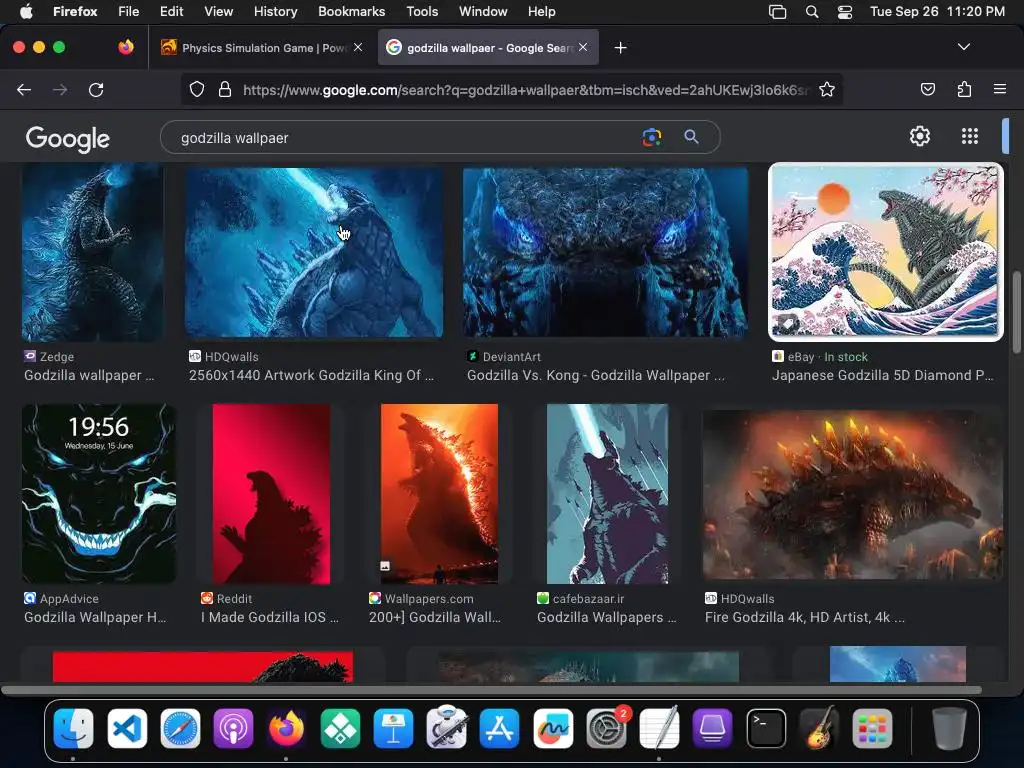
Task: Click the magnifier search button in Google
Action: click(691, 137)
